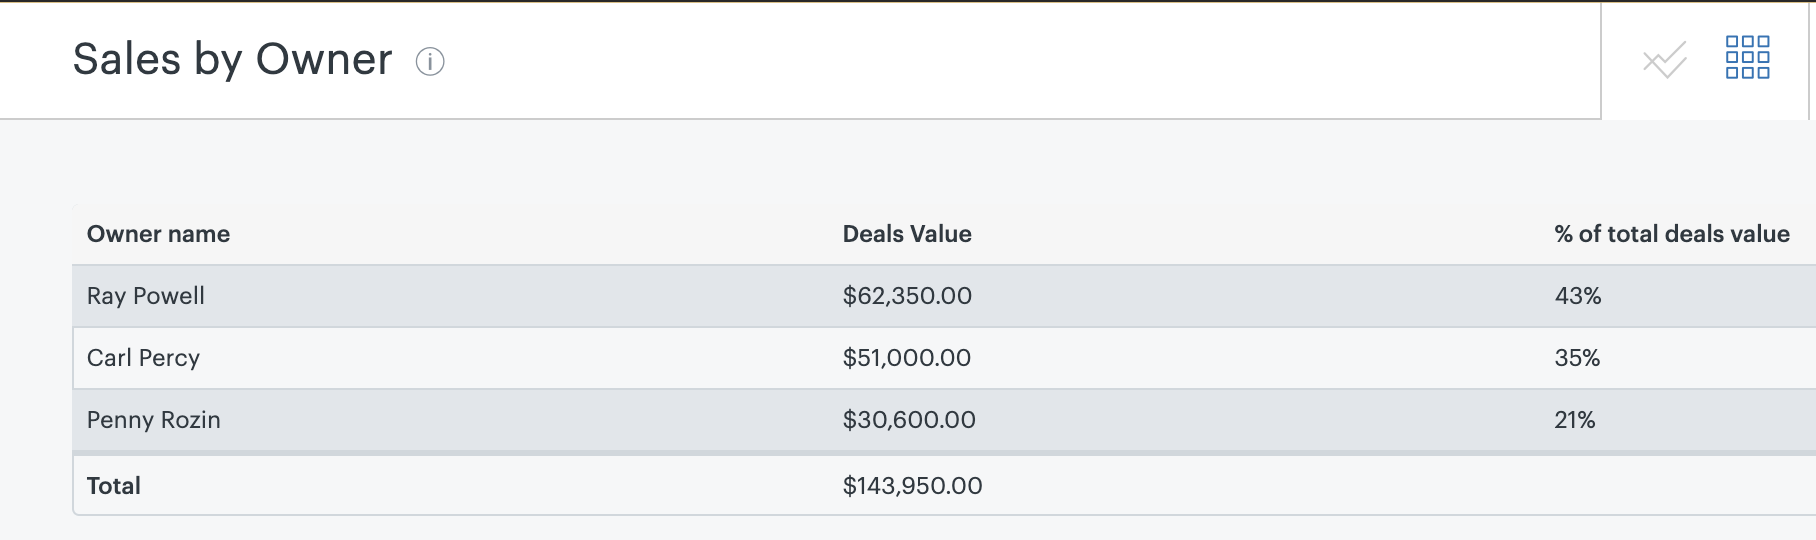Viewport: 1816px width, 540px height.
Task: Switch to the chart view icon
Action: [1664, 60]
